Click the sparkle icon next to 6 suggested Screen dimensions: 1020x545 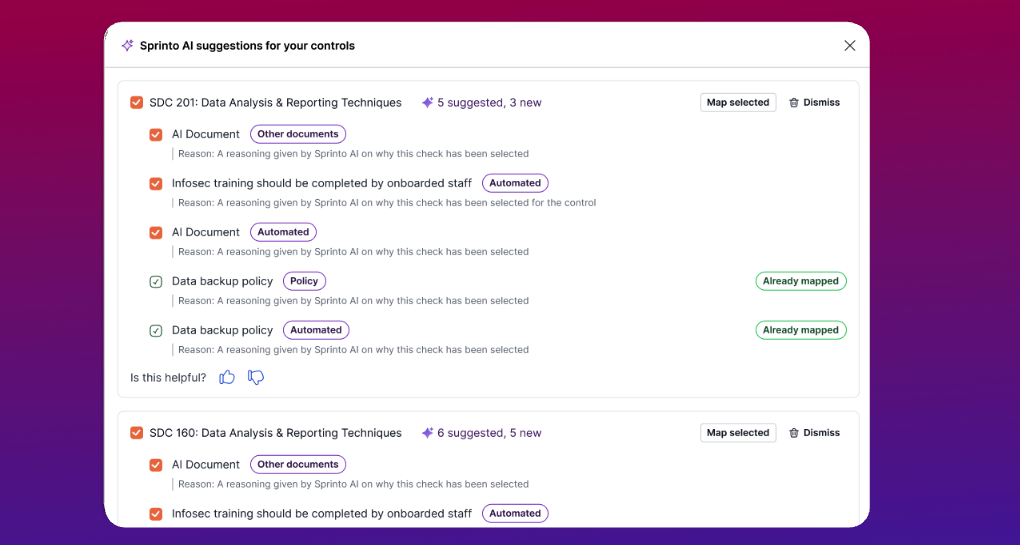(x=427, y=433)
